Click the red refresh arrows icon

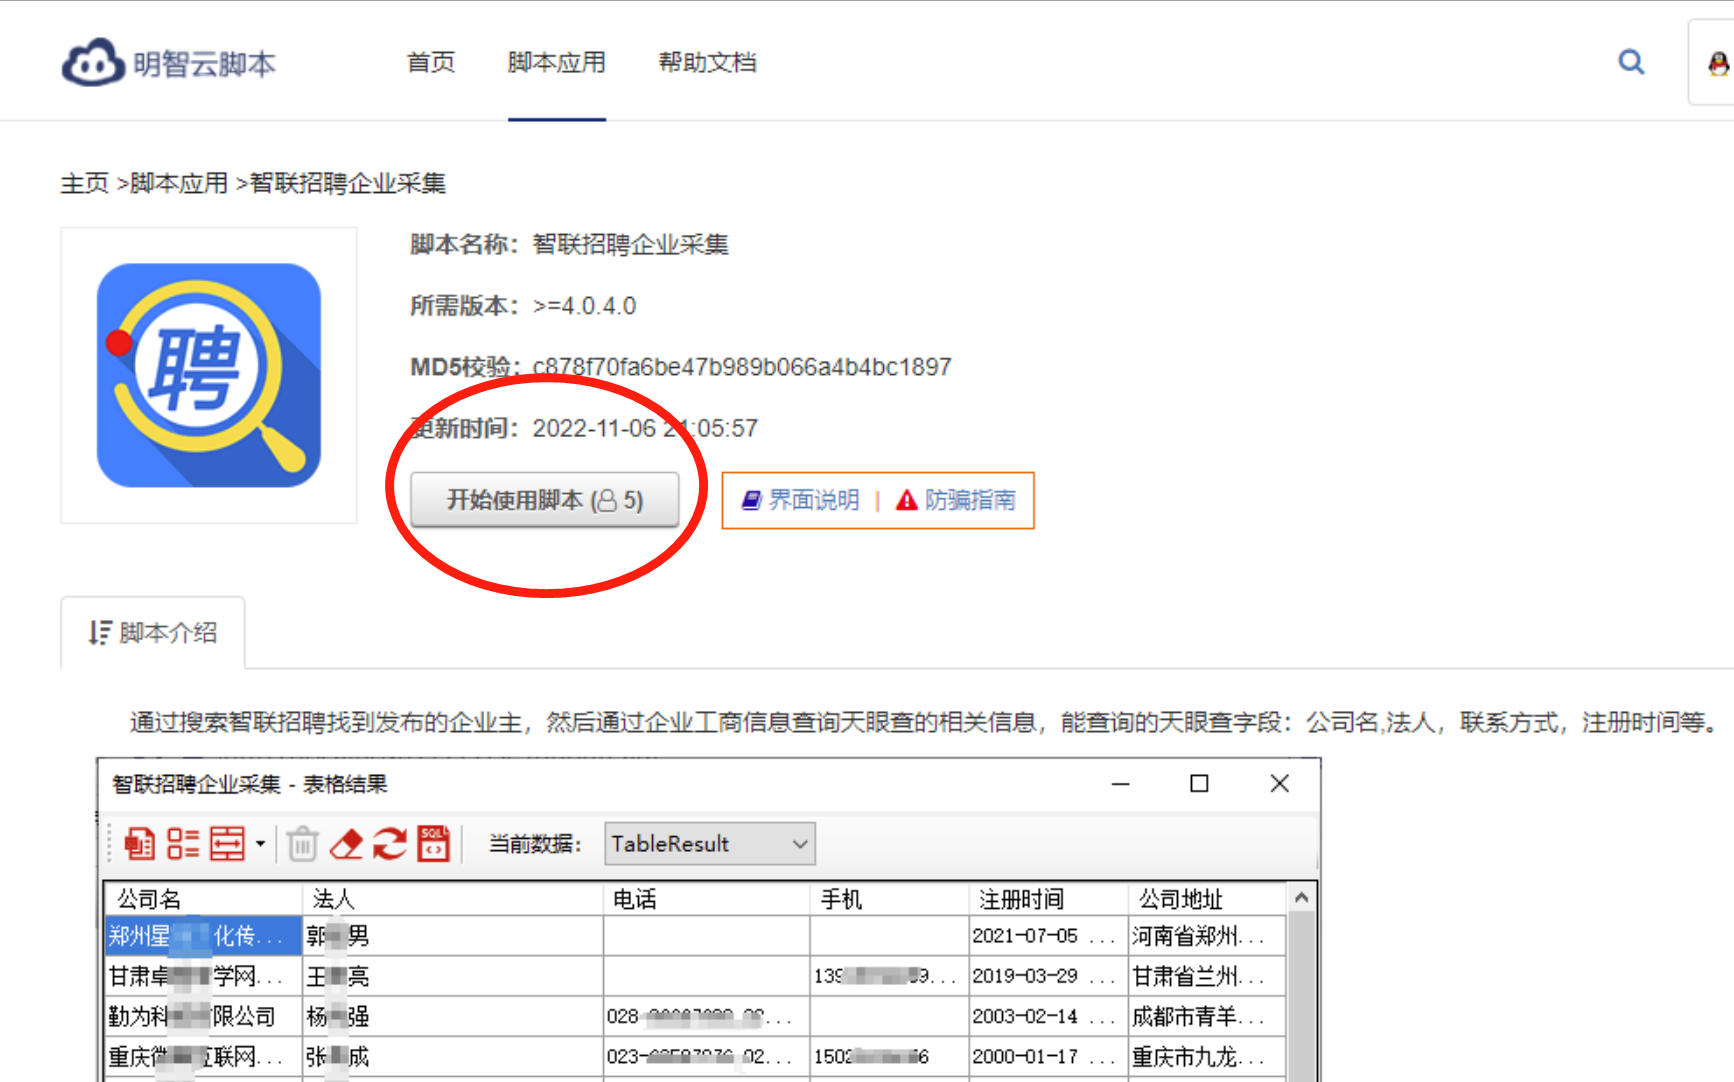coord(390,843)
